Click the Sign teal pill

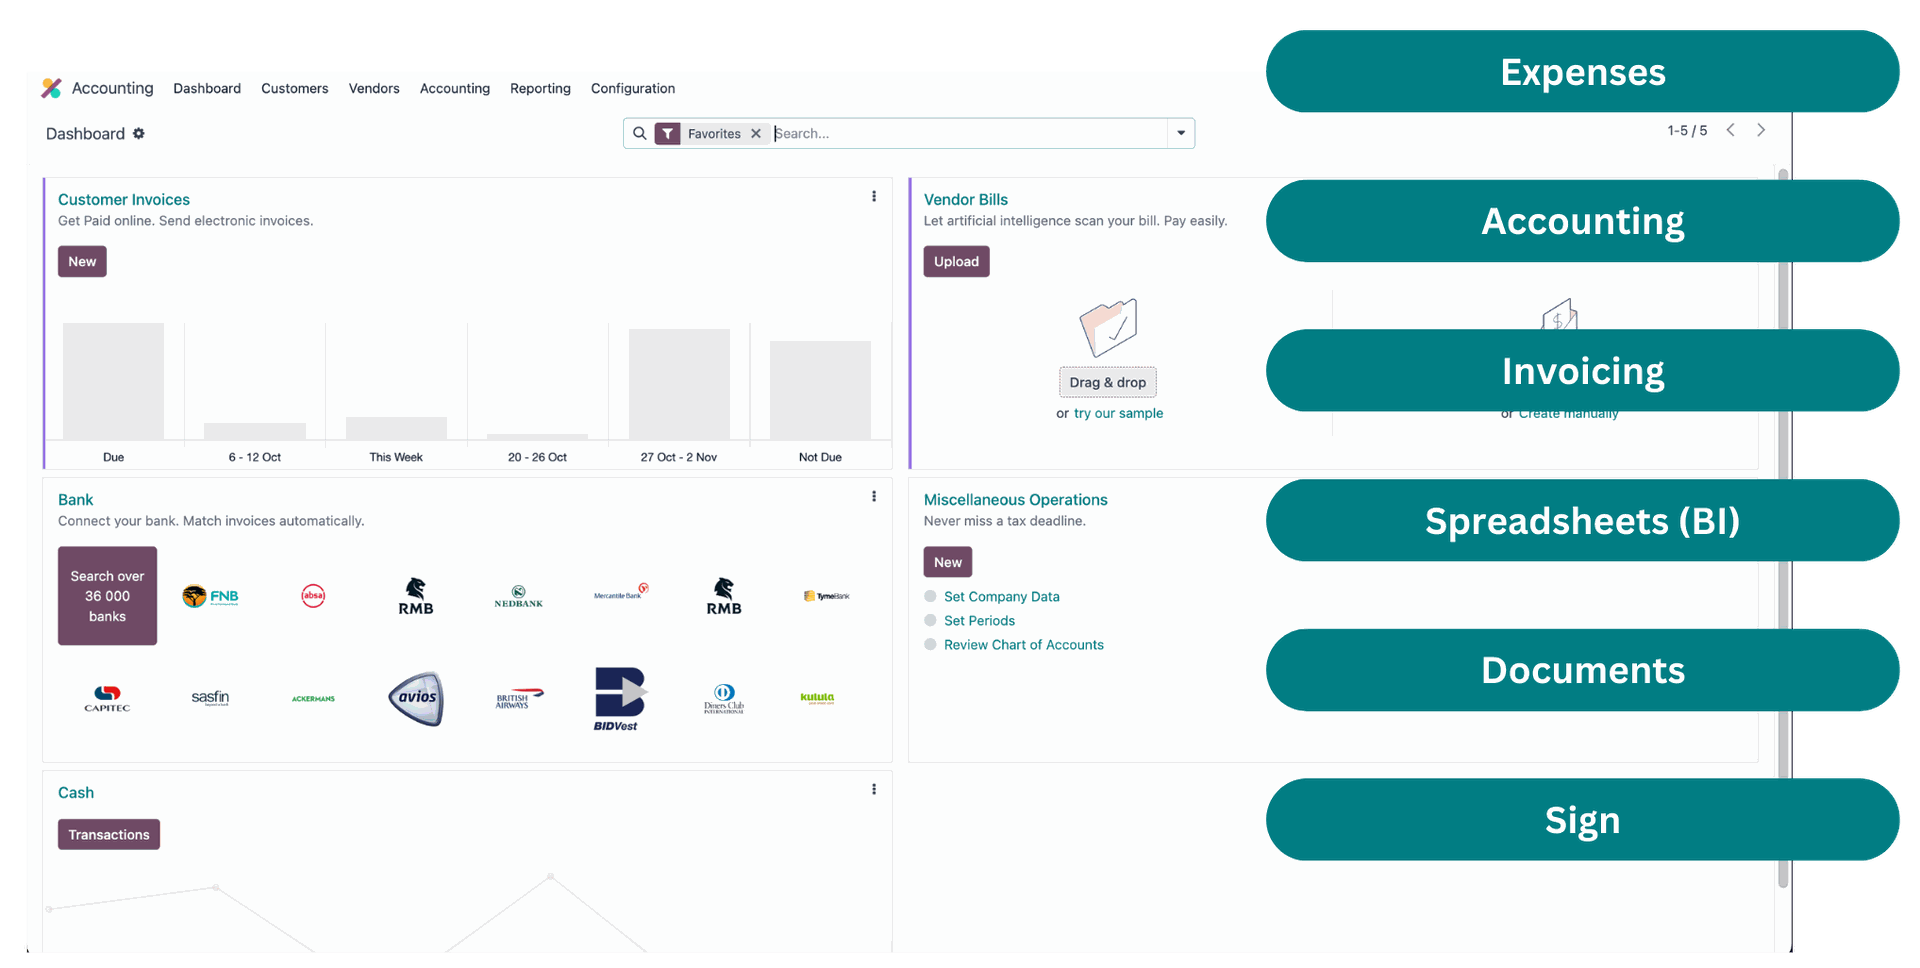[1582, 819]
